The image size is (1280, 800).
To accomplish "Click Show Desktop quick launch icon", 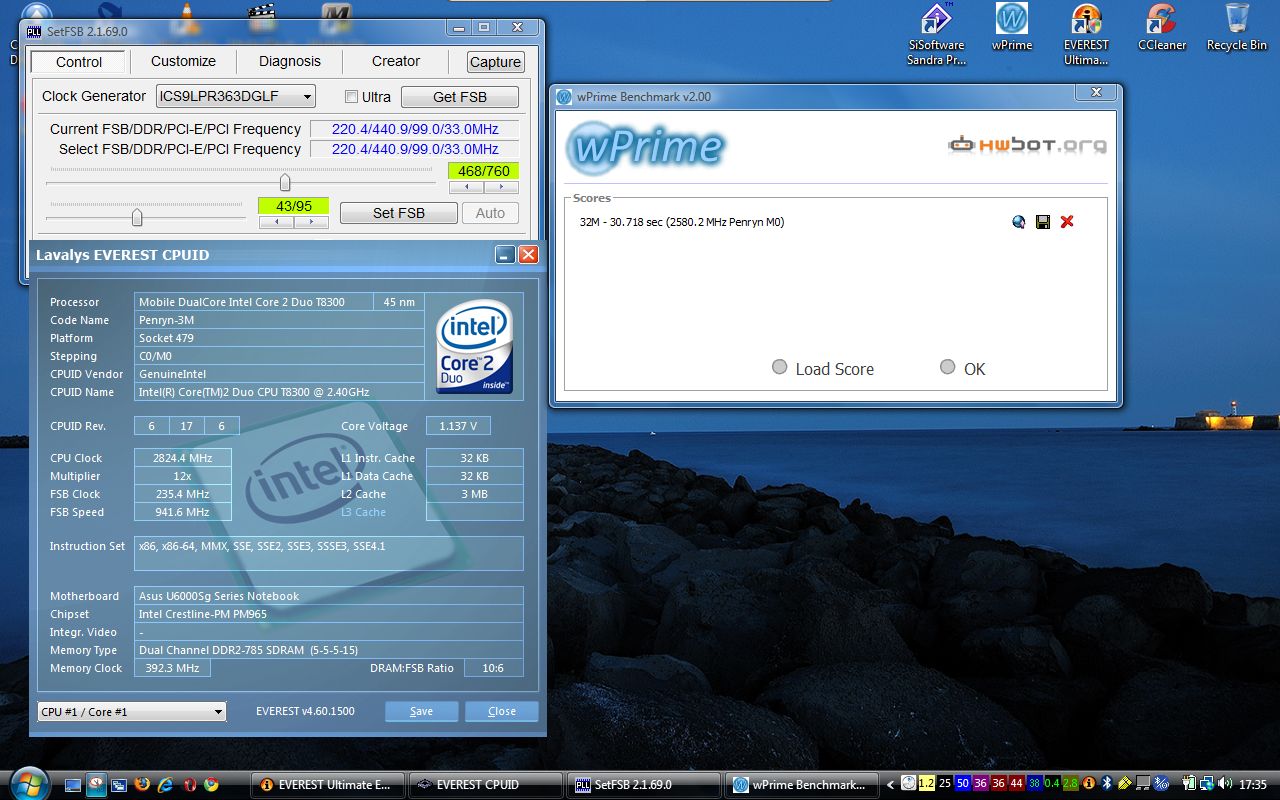I will coord(73,785).
